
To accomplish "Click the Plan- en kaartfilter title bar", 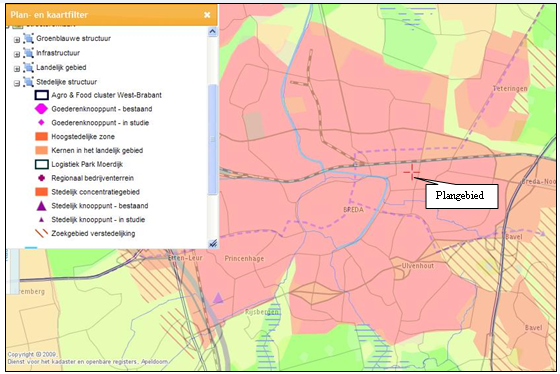I will [x=111, y=15].
